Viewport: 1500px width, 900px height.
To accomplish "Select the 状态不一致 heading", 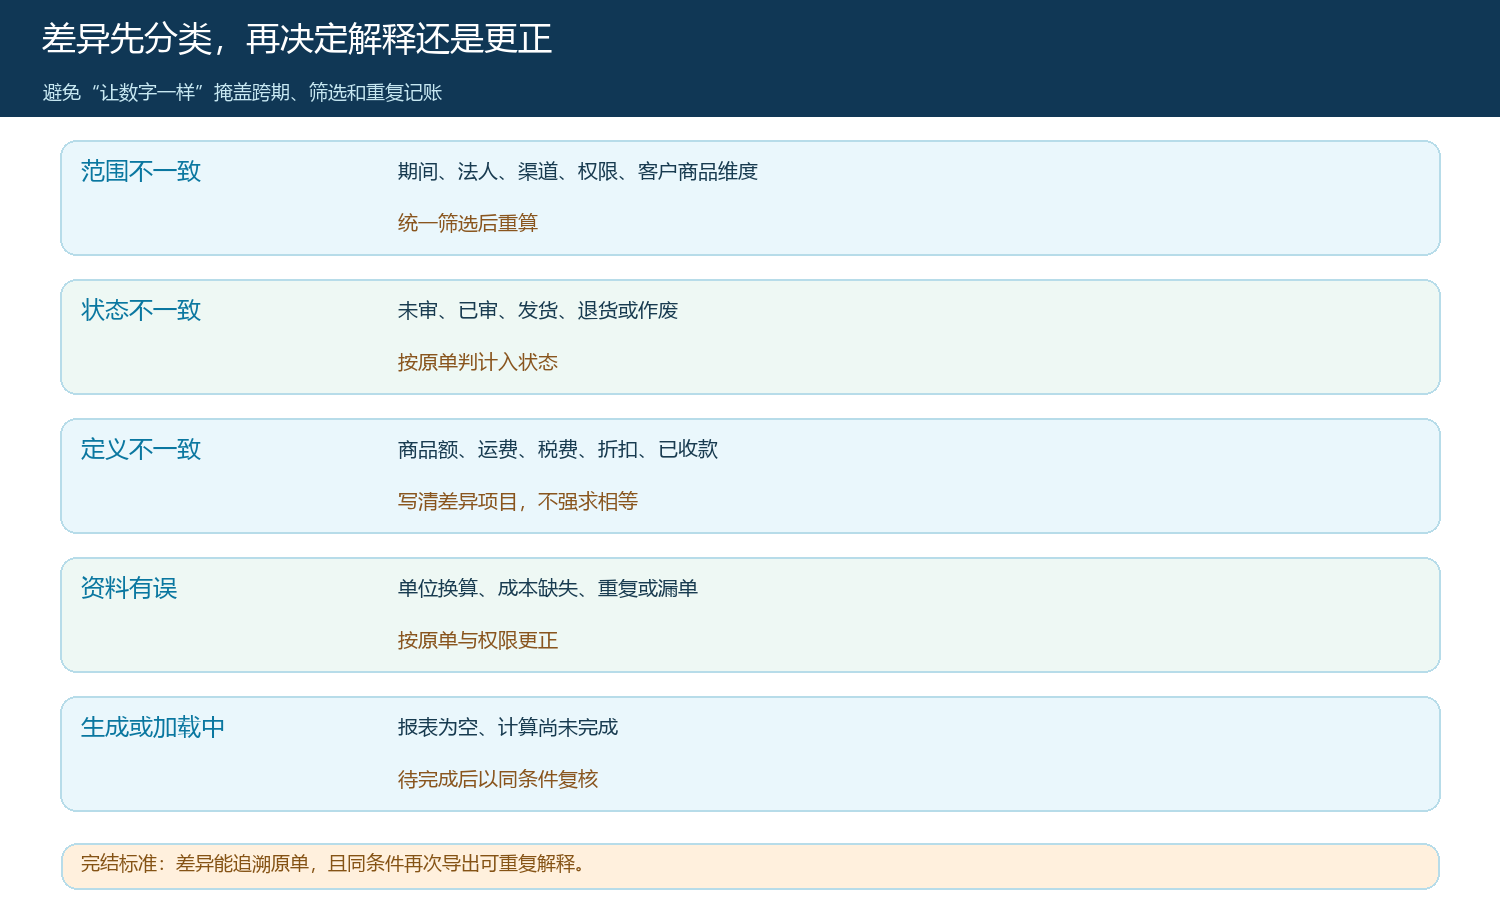I will (x=141, y=310).
